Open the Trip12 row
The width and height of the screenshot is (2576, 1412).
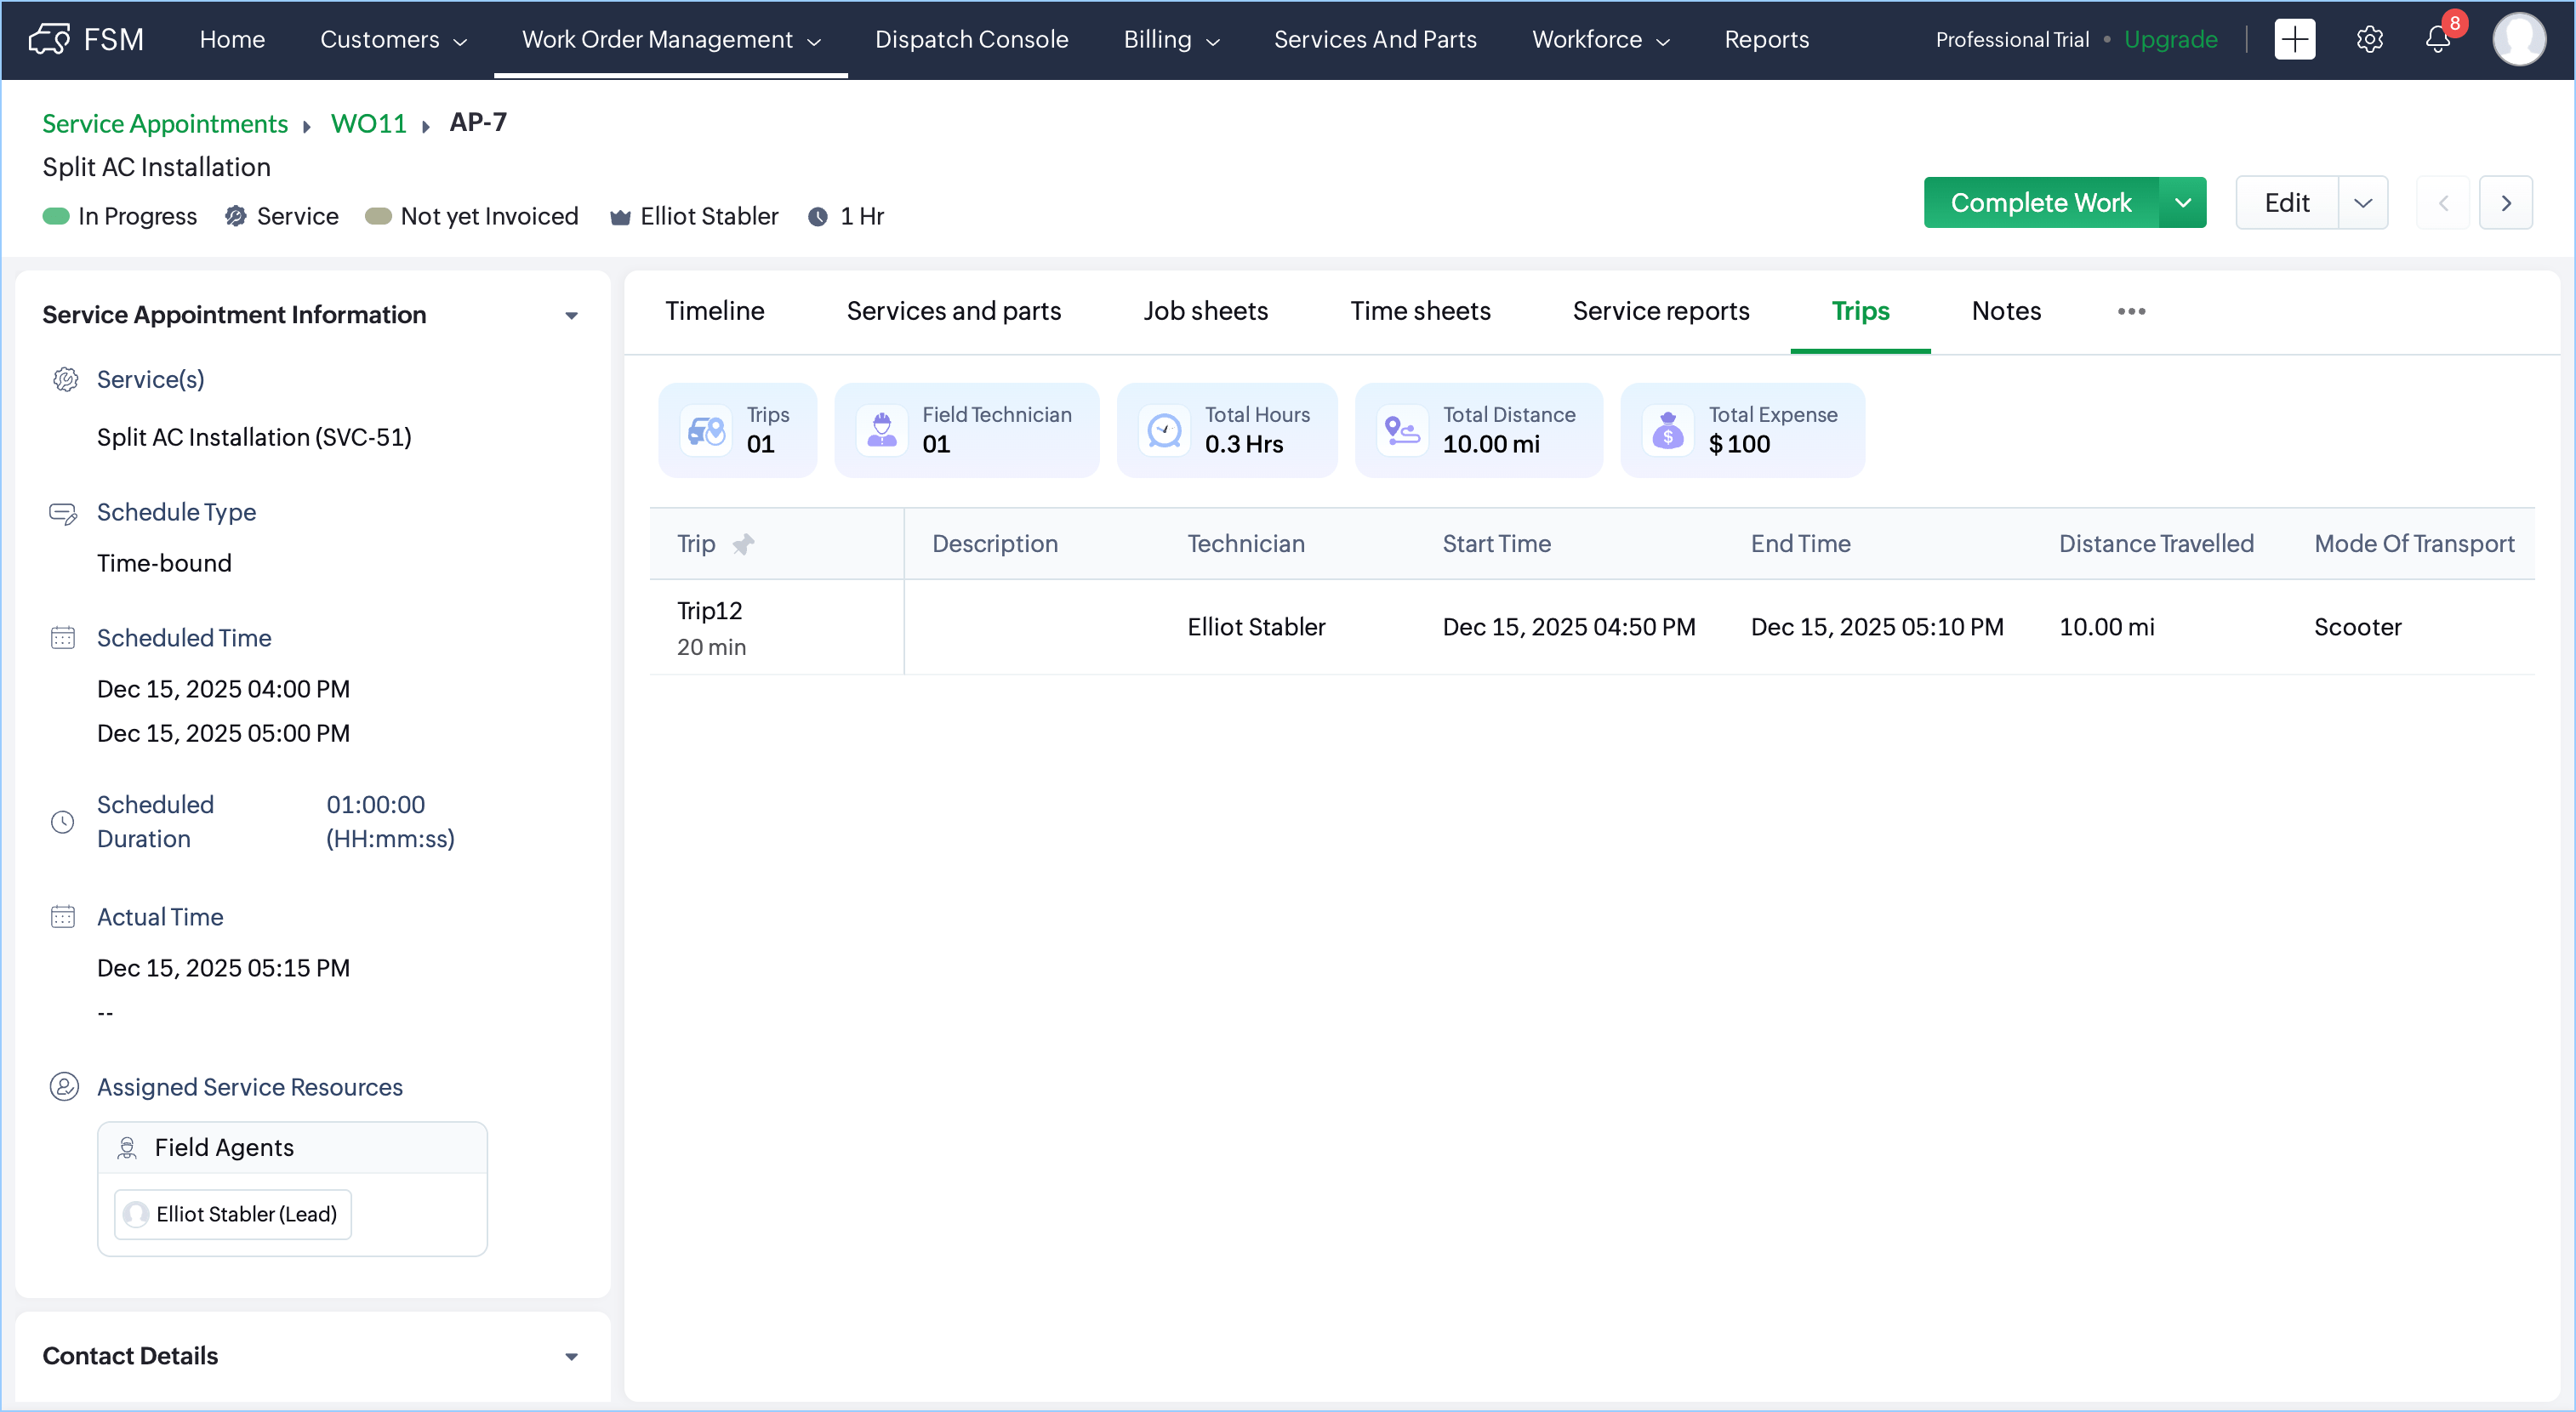pyautogui.click(x=709, y=611)
